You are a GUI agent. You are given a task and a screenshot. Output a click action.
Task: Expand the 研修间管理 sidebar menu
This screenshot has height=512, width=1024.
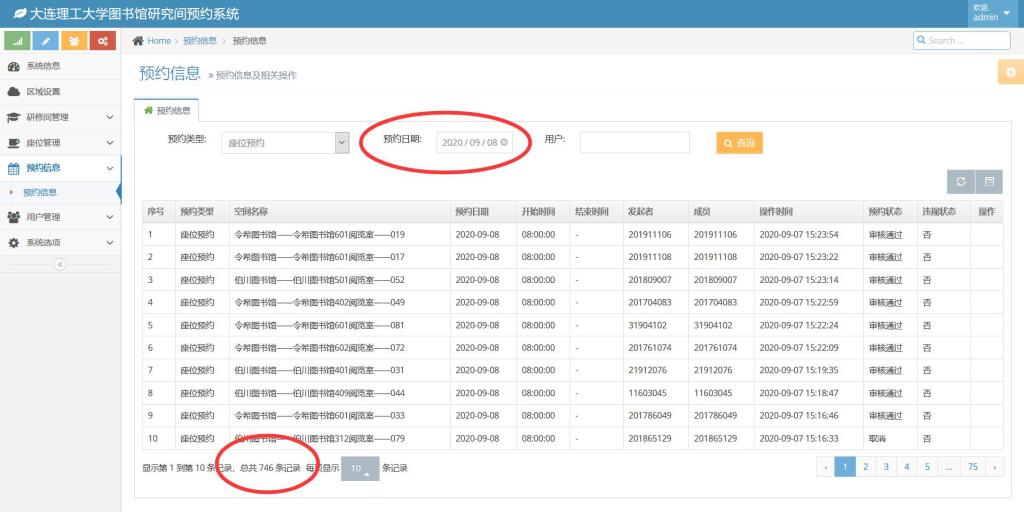pos(60,117)
